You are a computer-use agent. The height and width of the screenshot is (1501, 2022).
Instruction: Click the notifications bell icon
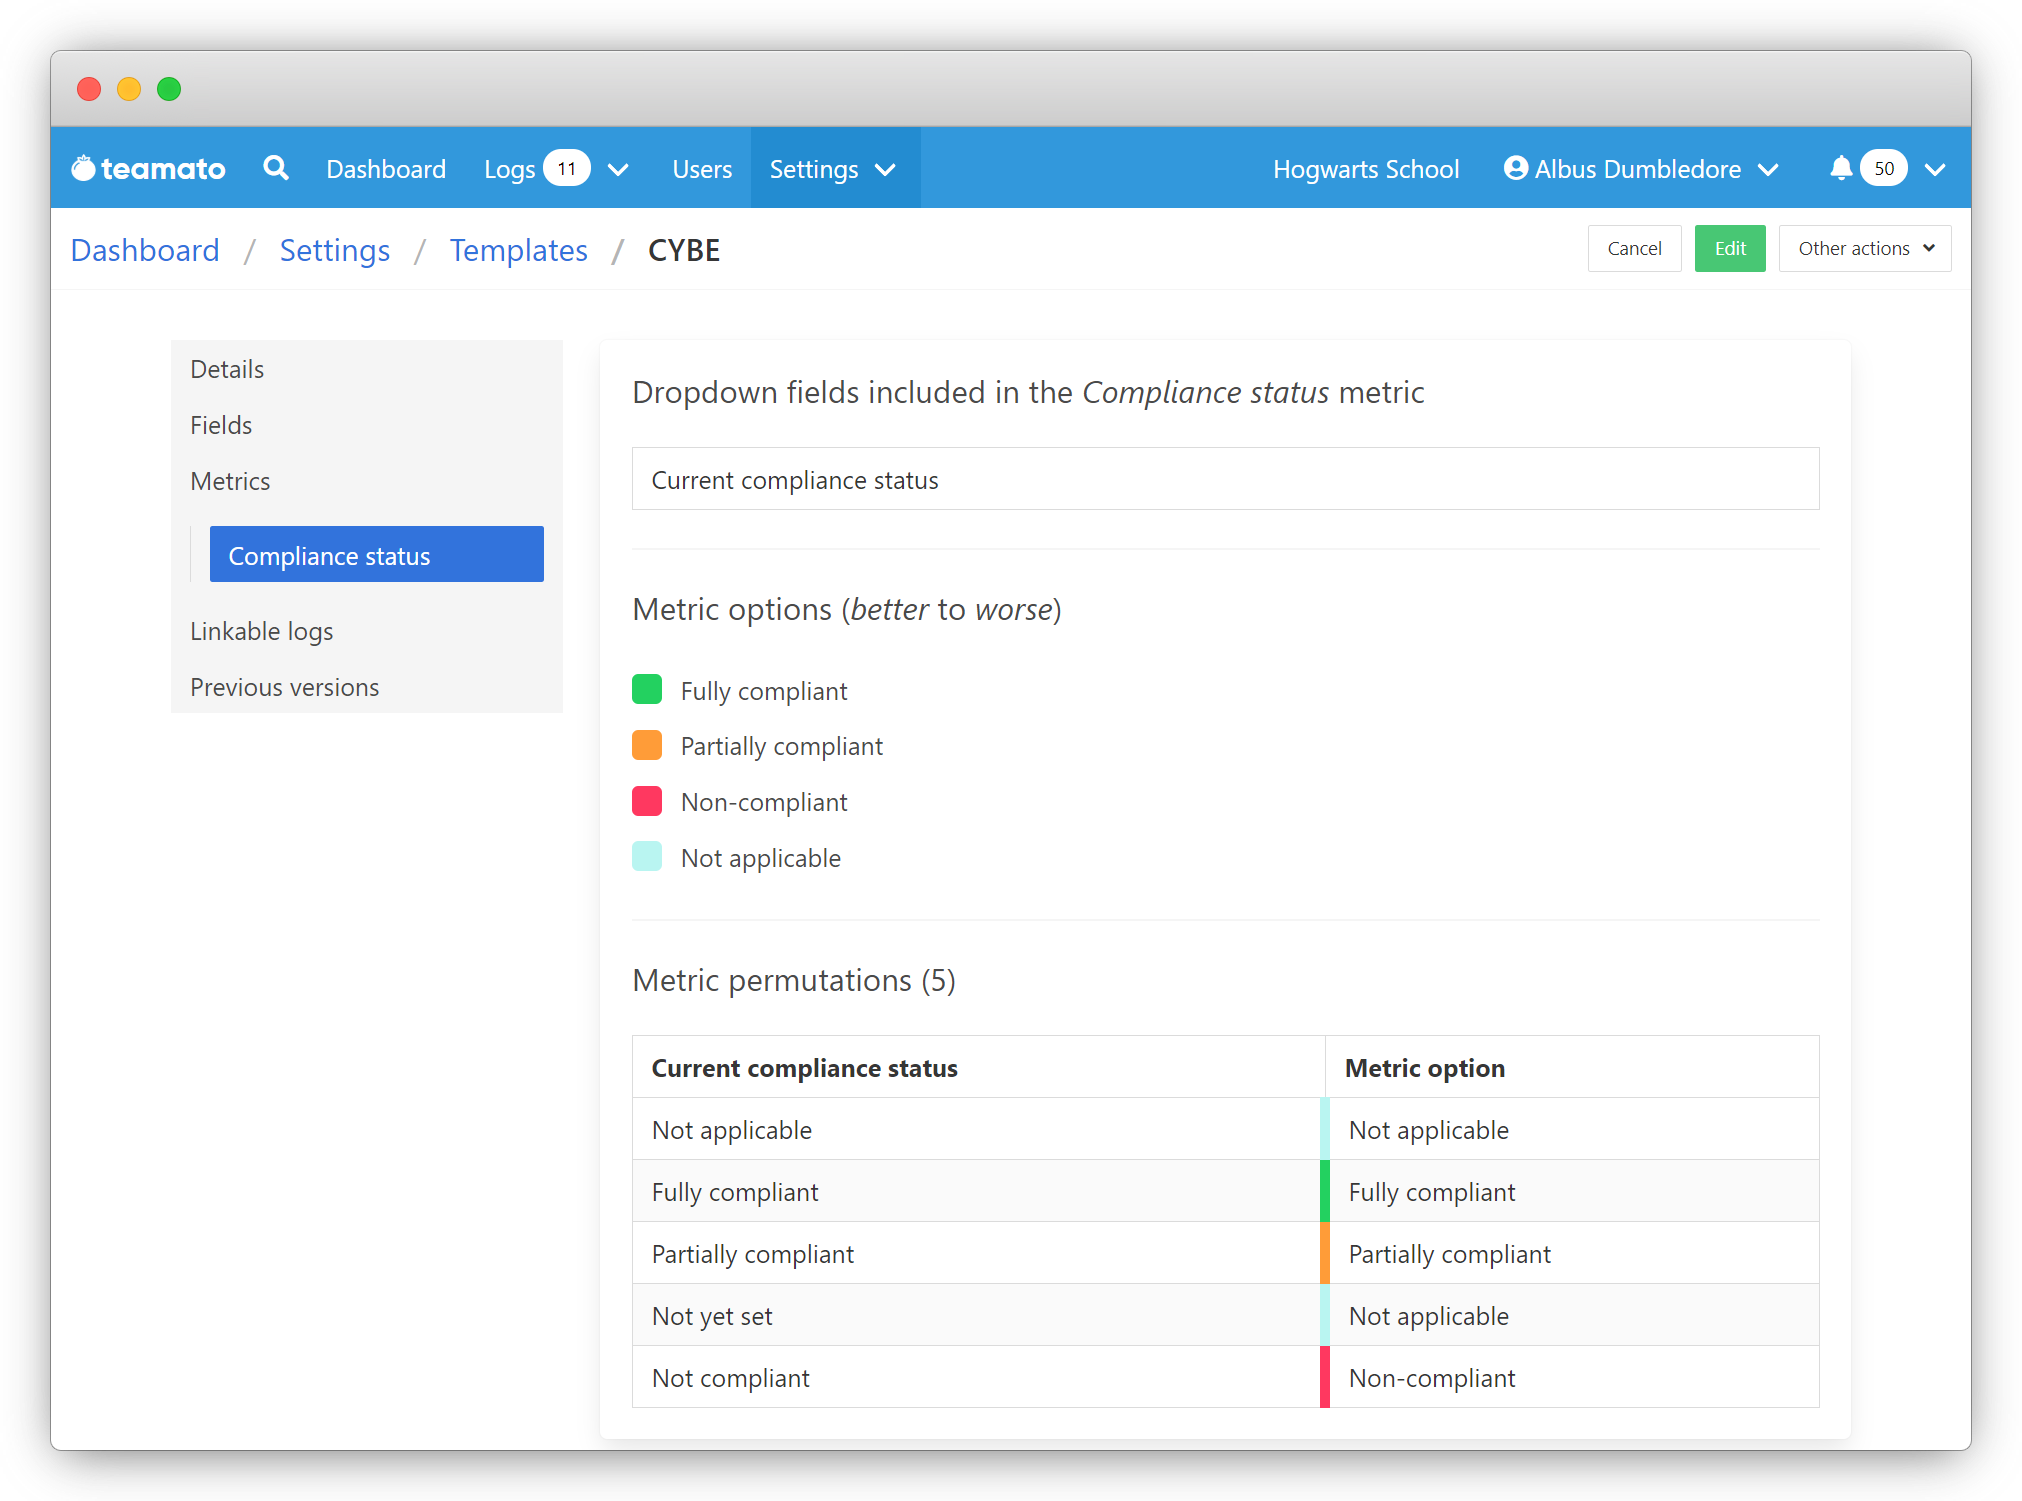pos(1841,168)
